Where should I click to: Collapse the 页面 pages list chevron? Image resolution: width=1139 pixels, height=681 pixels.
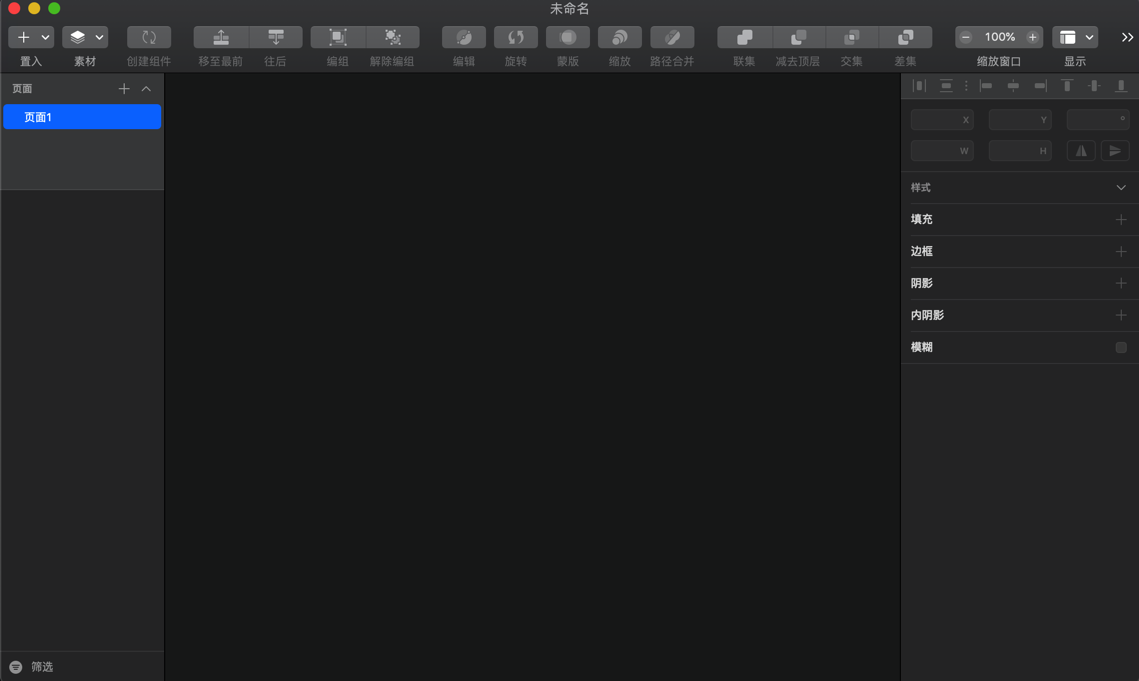(146, 89)
